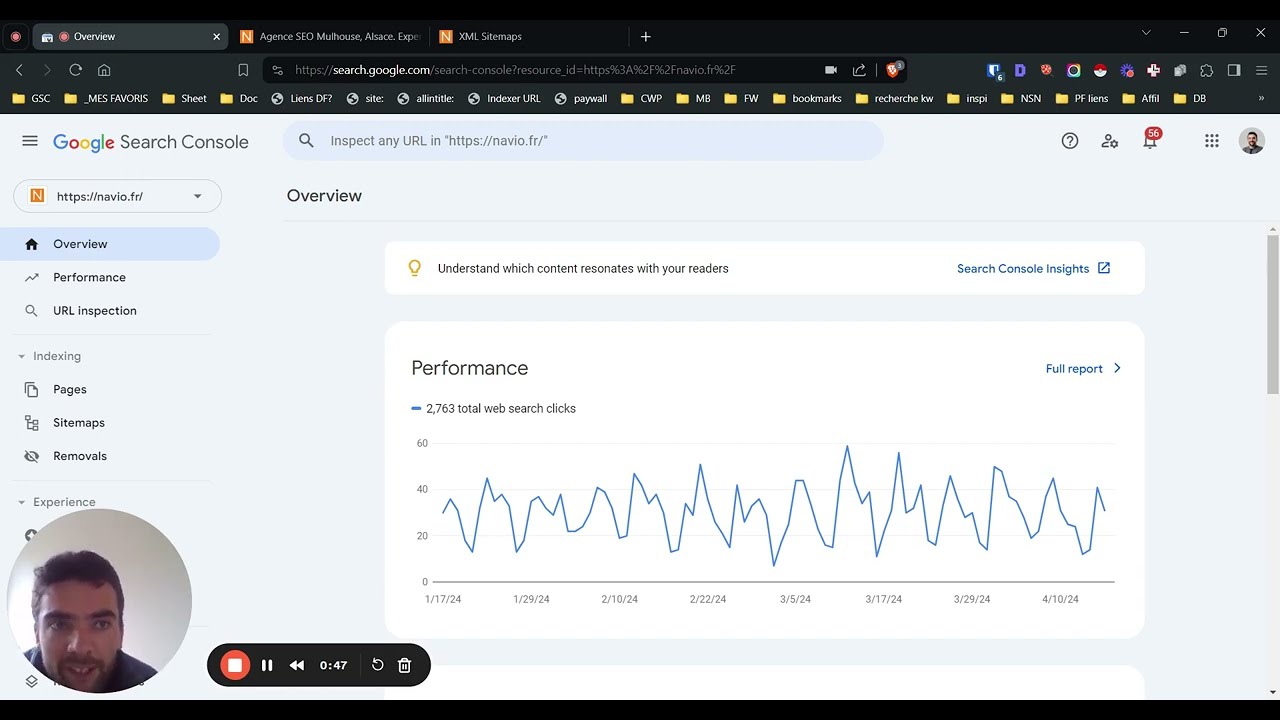Click the camera icon in address bar
Viewport: 1280px width, 720px height.
831,70
